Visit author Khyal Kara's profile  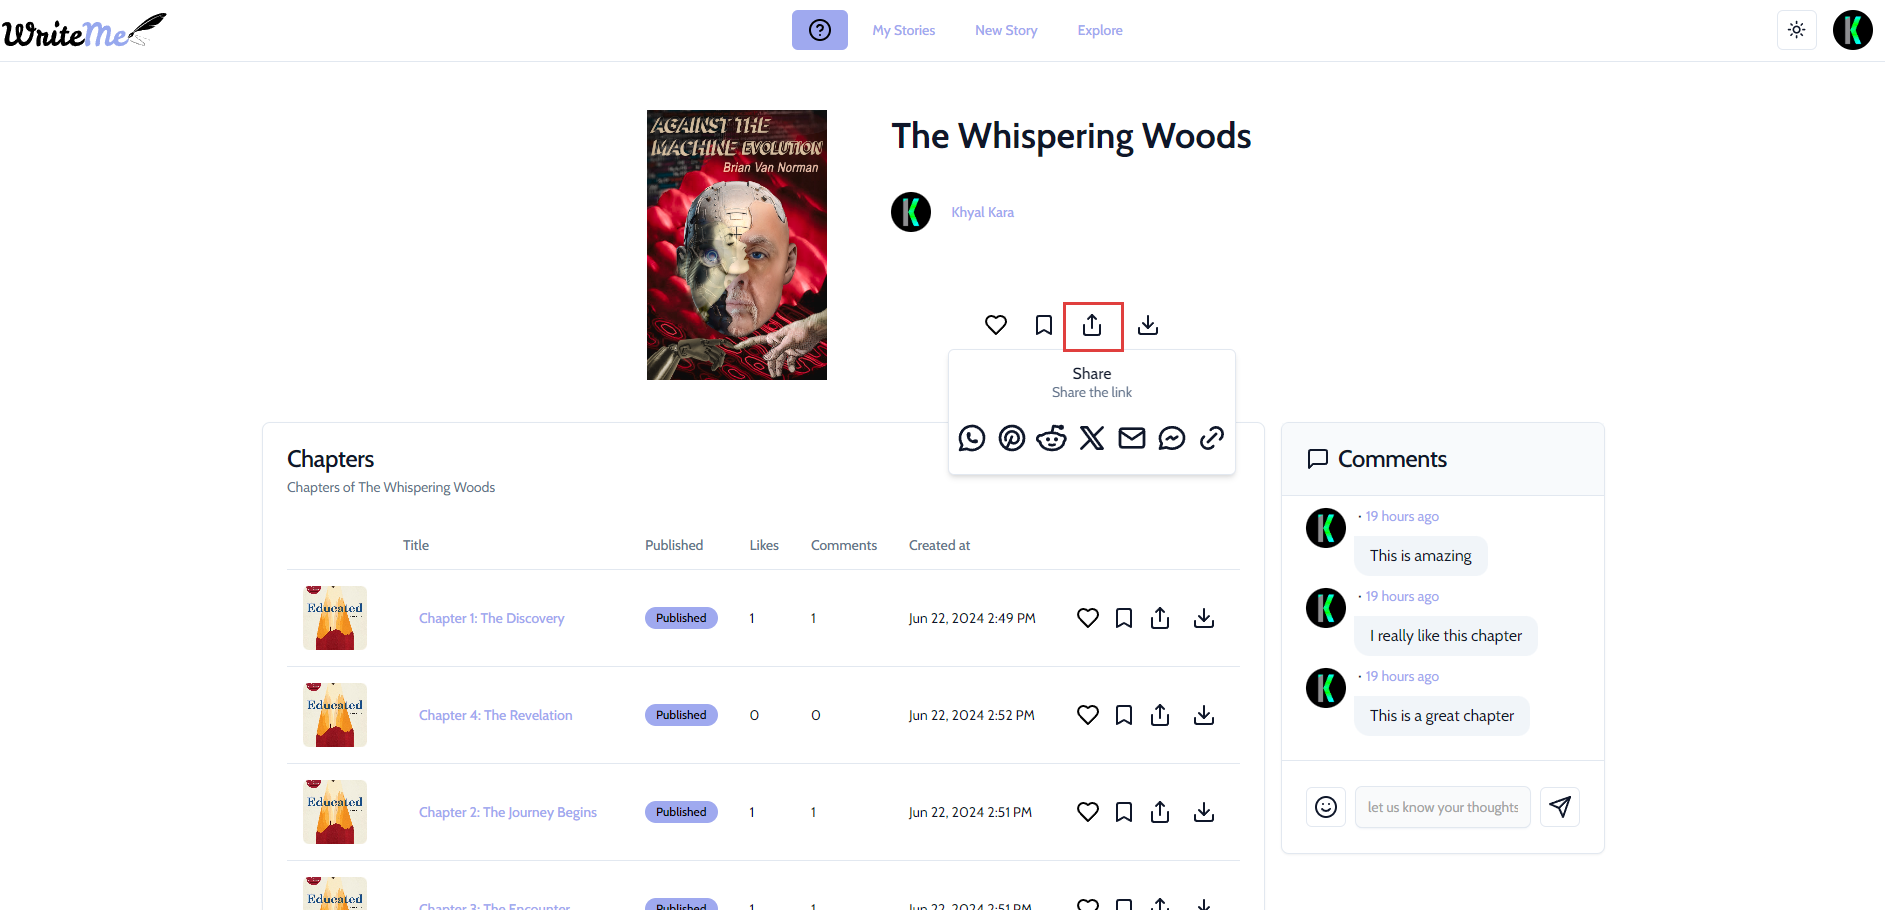pos(982,212)
